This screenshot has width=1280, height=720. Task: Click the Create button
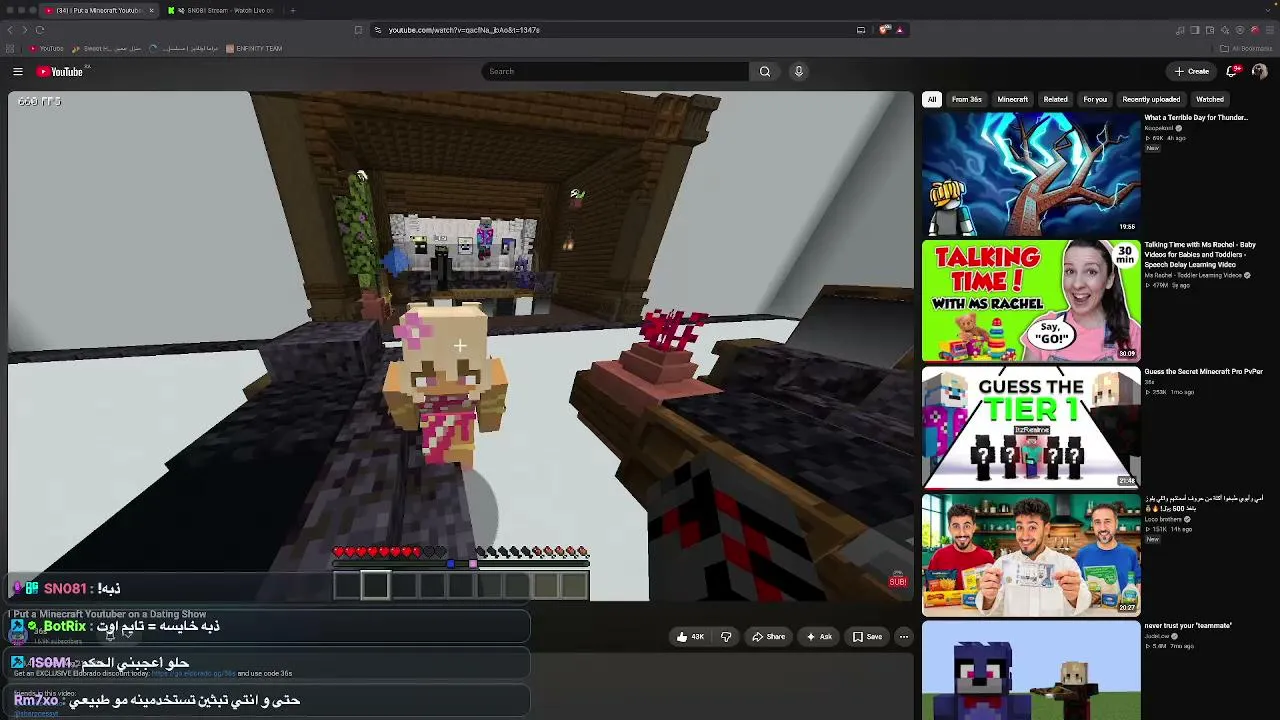pos(1192,71)
